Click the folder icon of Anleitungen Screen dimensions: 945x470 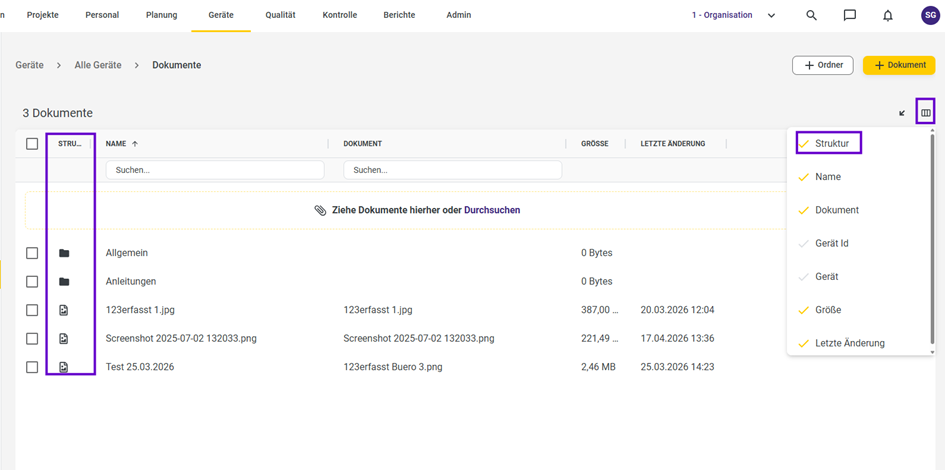coord(64,281)
